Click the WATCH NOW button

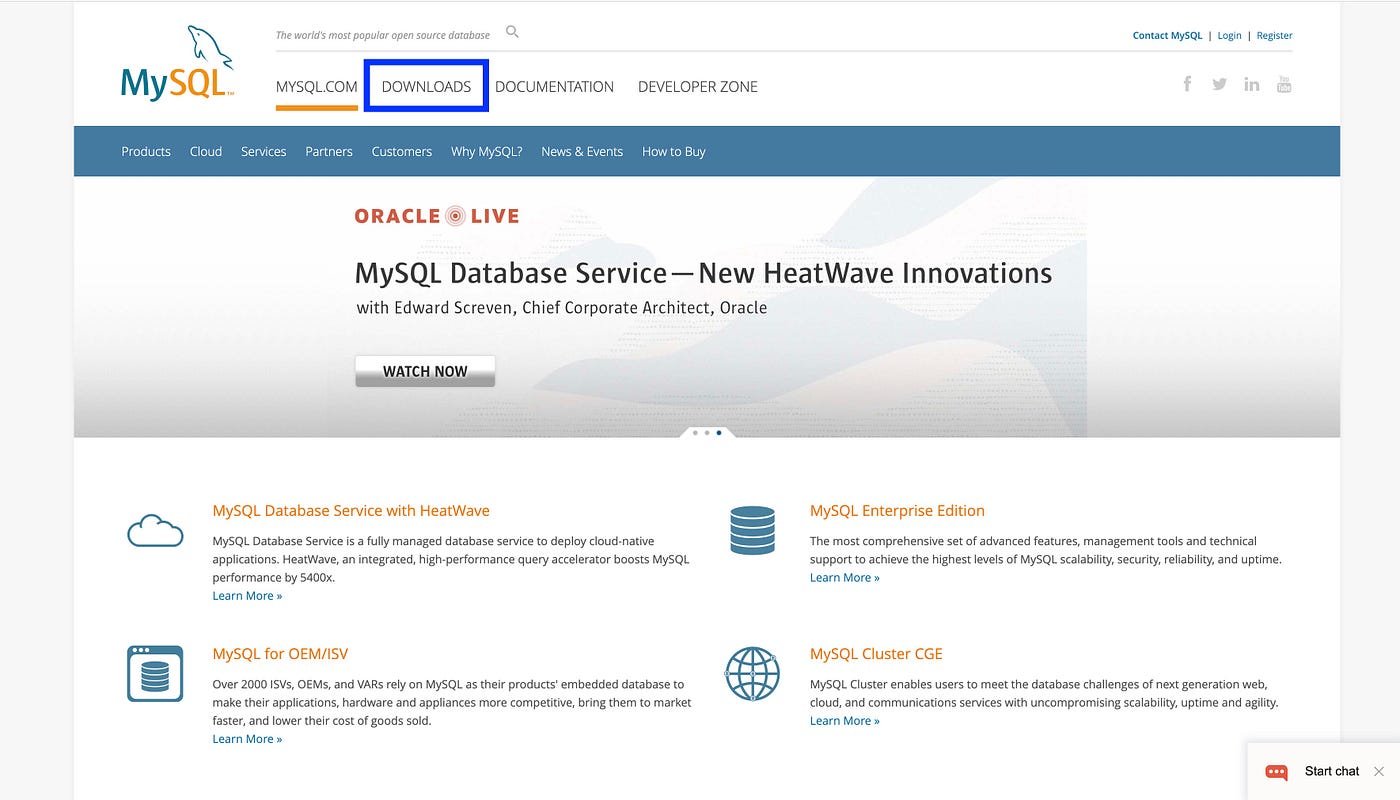coord(425,371)
